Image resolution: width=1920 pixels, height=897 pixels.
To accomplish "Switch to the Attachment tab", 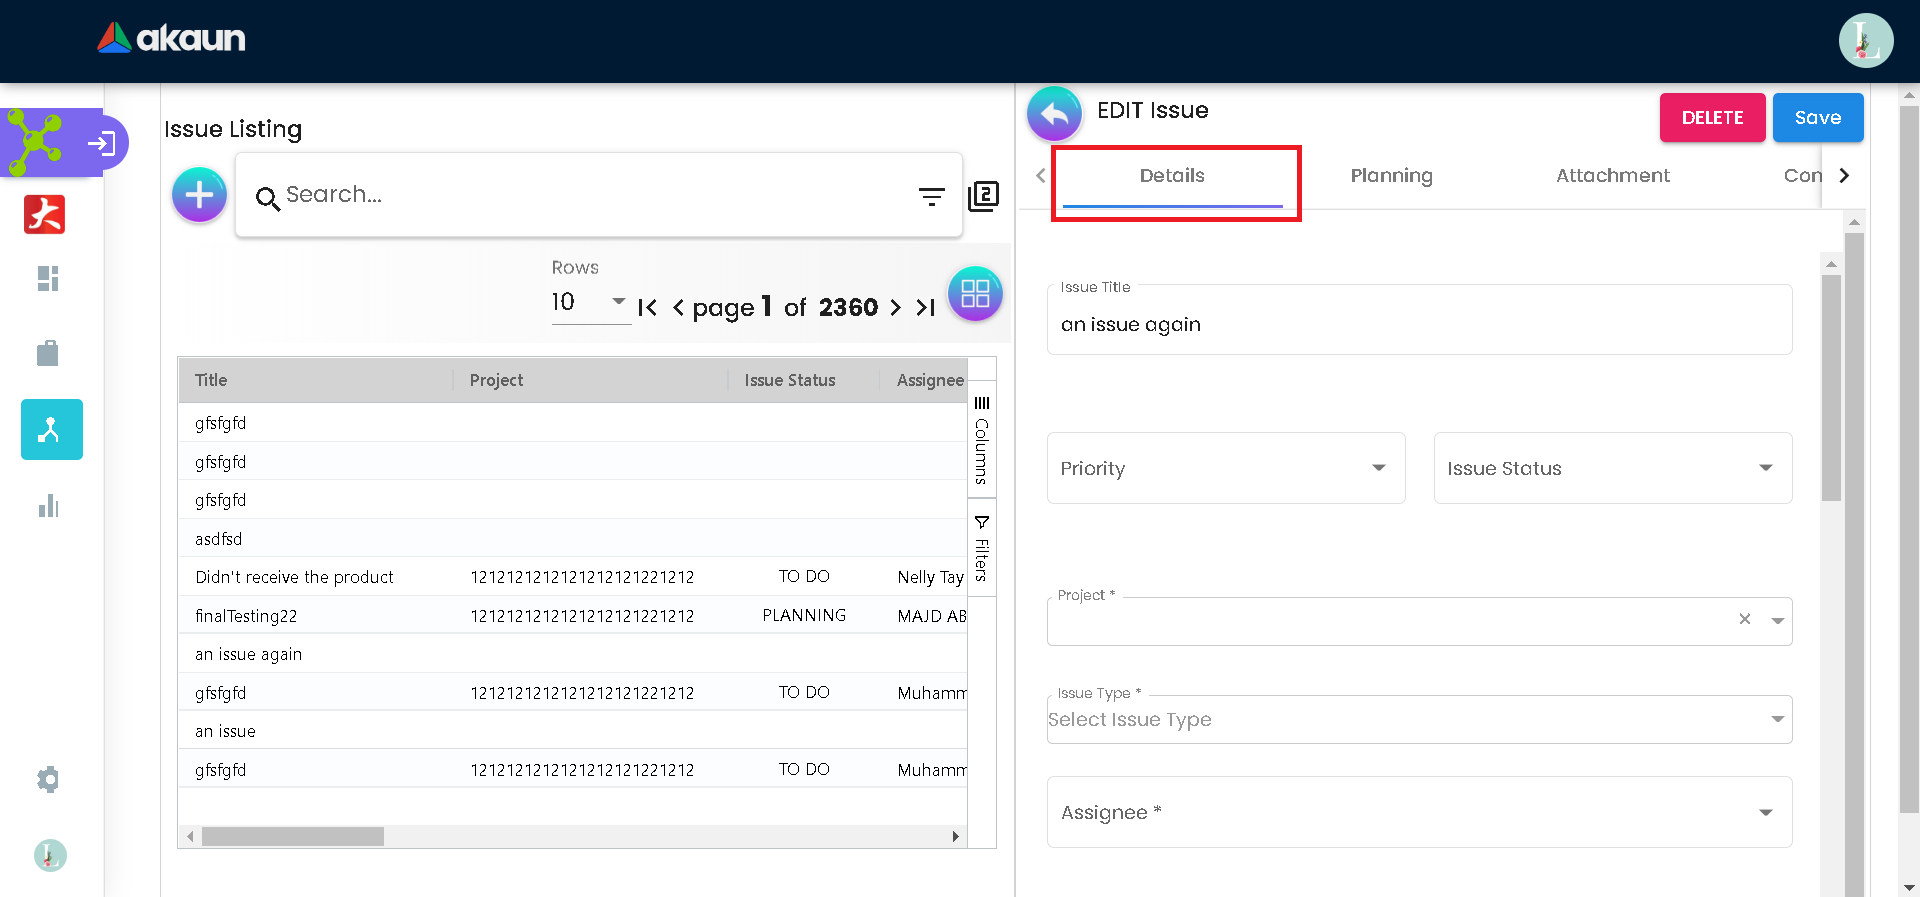I will tap(1613, 176).
